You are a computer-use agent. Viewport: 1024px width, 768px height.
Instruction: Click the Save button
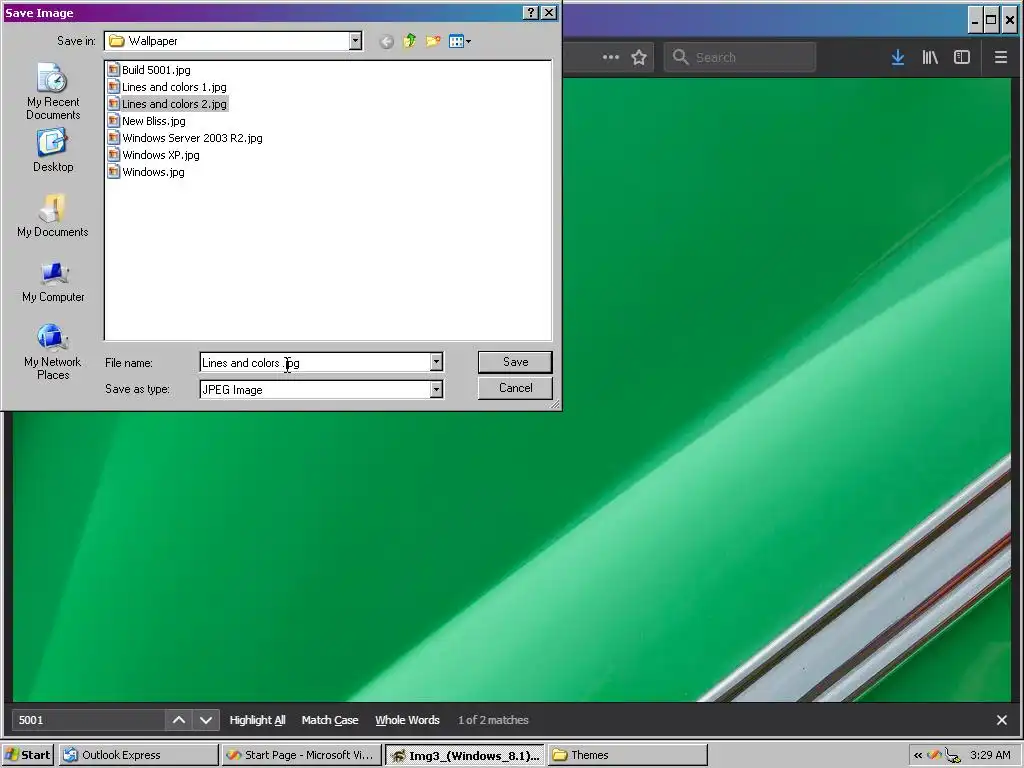point(515,362)
